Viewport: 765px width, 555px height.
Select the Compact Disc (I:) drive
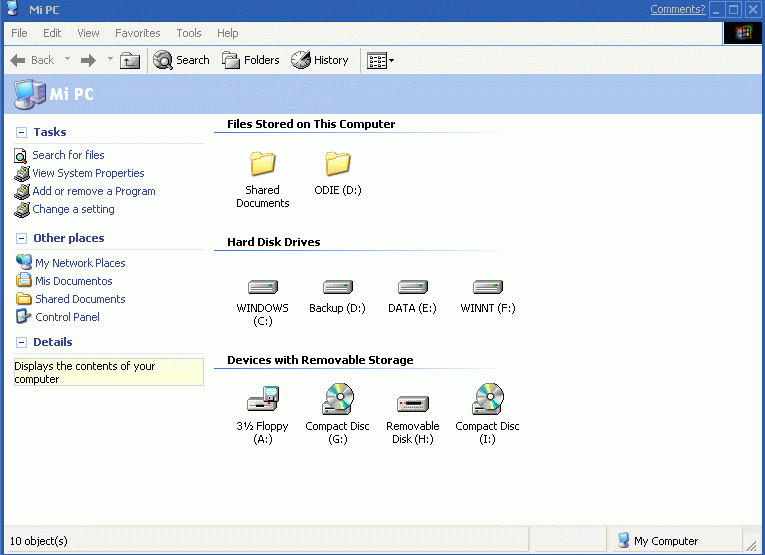[x=488, y=399]
